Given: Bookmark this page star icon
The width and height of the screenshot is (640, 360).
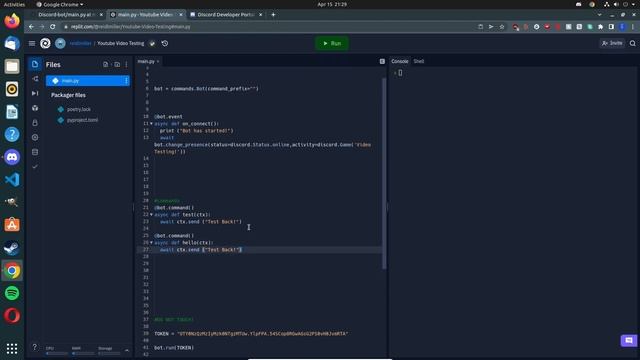Looking at the screenshot, I should tap(502, 27).
